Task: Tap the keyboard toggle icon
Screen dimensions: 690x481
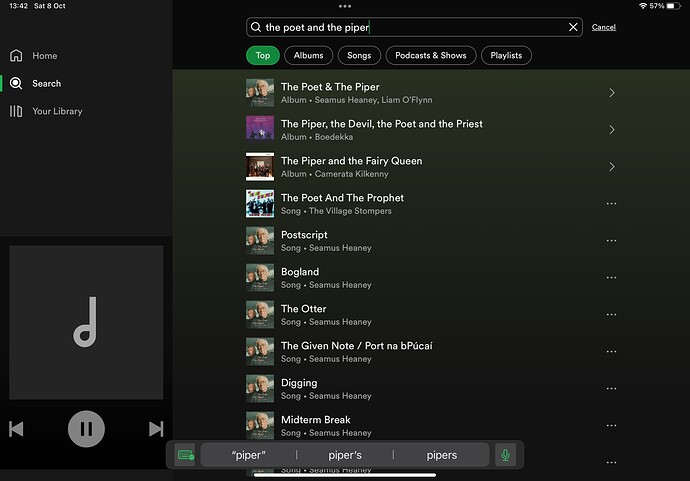Action: pyautogui.click(x=185, y=455)
